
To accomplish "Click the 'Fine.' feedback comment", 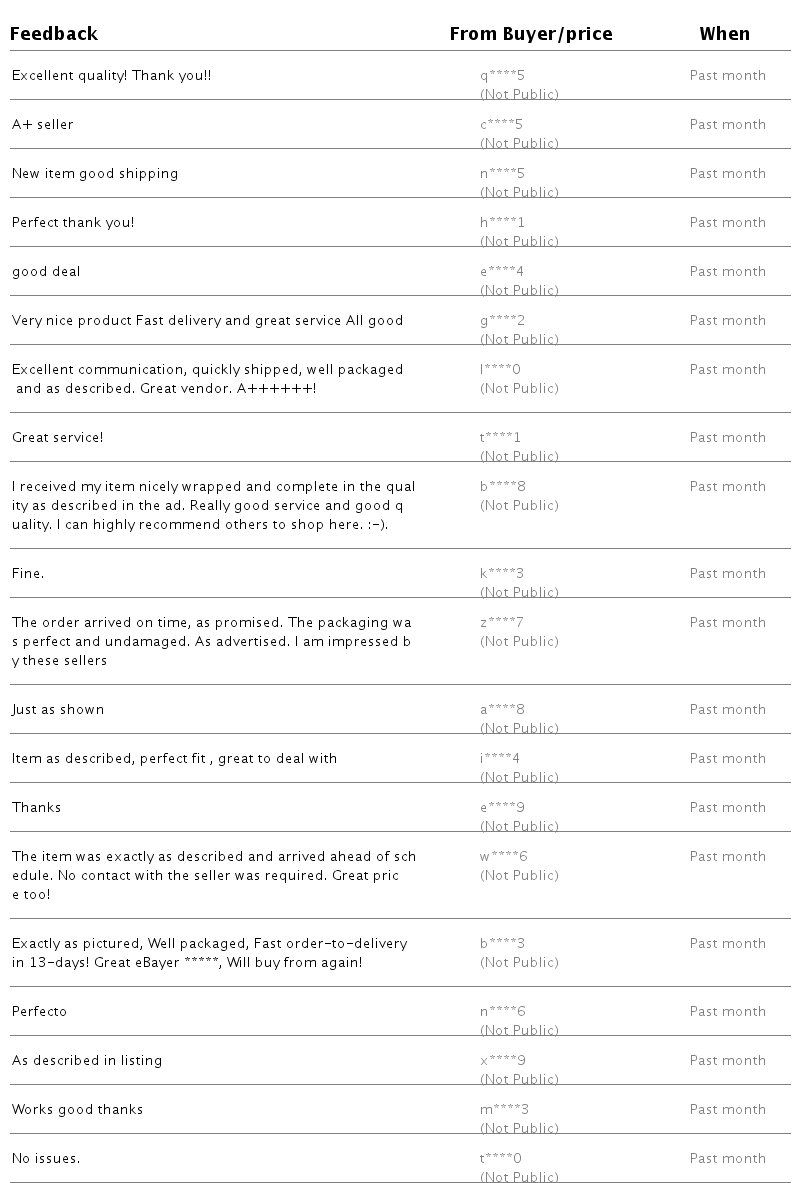I will [28, 573].
